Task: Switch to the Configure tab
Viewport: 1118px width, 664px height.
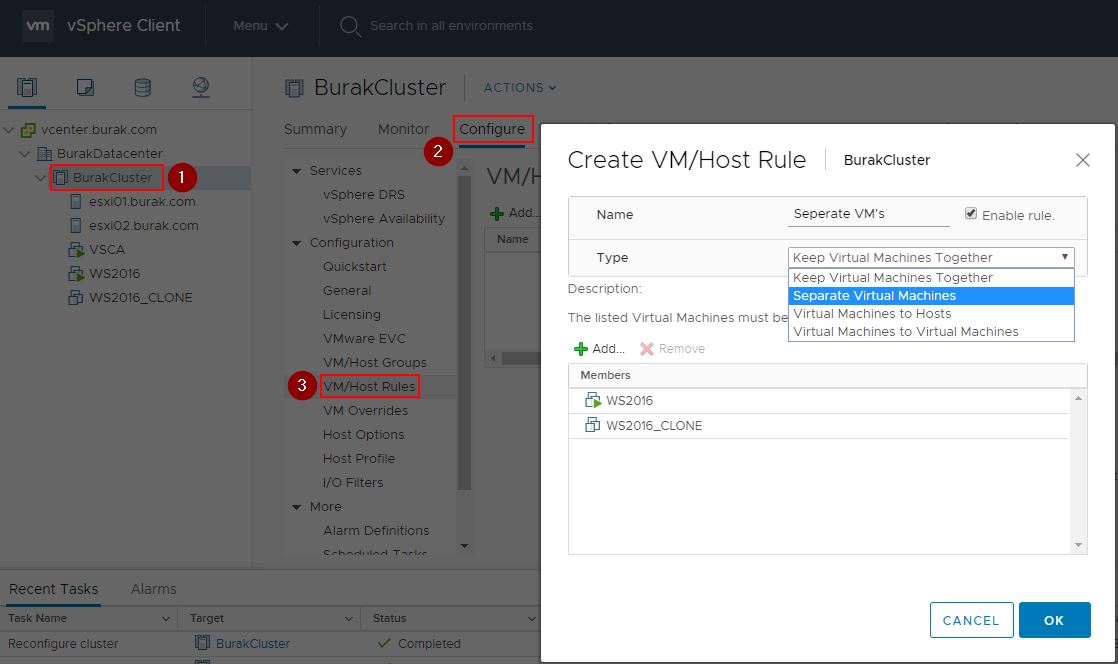Action: pos(492,129)
